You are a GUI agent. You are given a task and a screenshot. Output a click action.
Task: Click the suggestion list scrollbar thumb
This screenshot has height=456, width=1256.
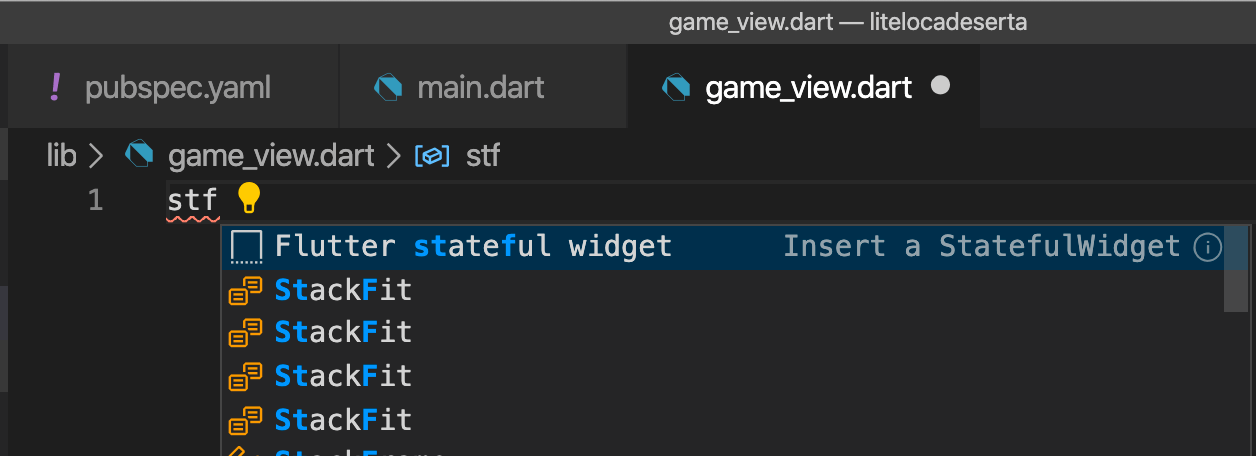(1236, 268)
